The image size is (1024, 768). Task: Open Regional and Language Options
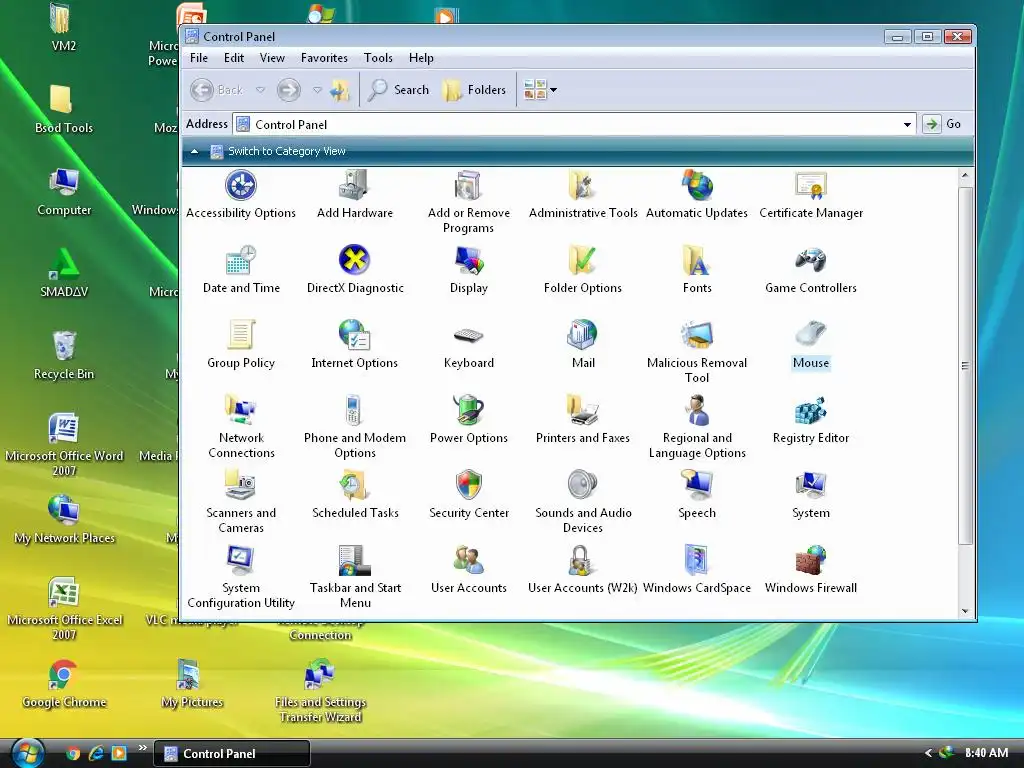(x=697, y=427)
